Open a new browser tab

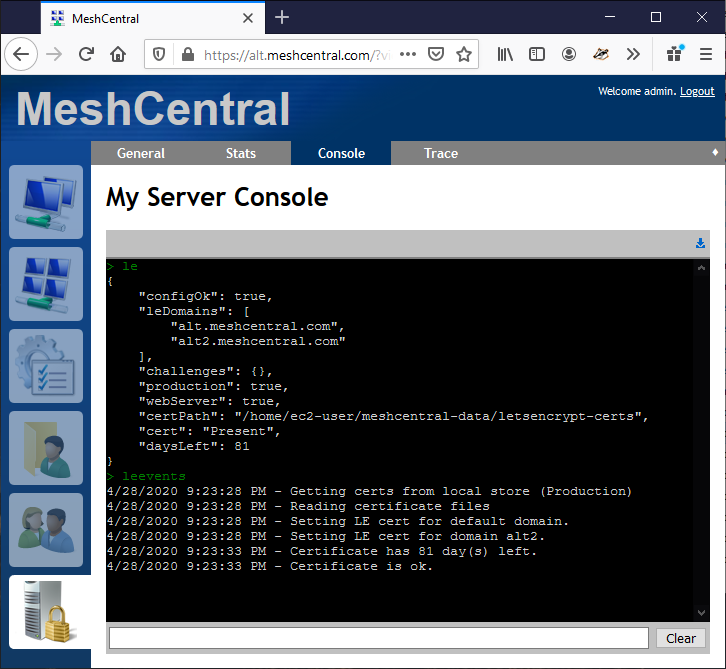282,18
